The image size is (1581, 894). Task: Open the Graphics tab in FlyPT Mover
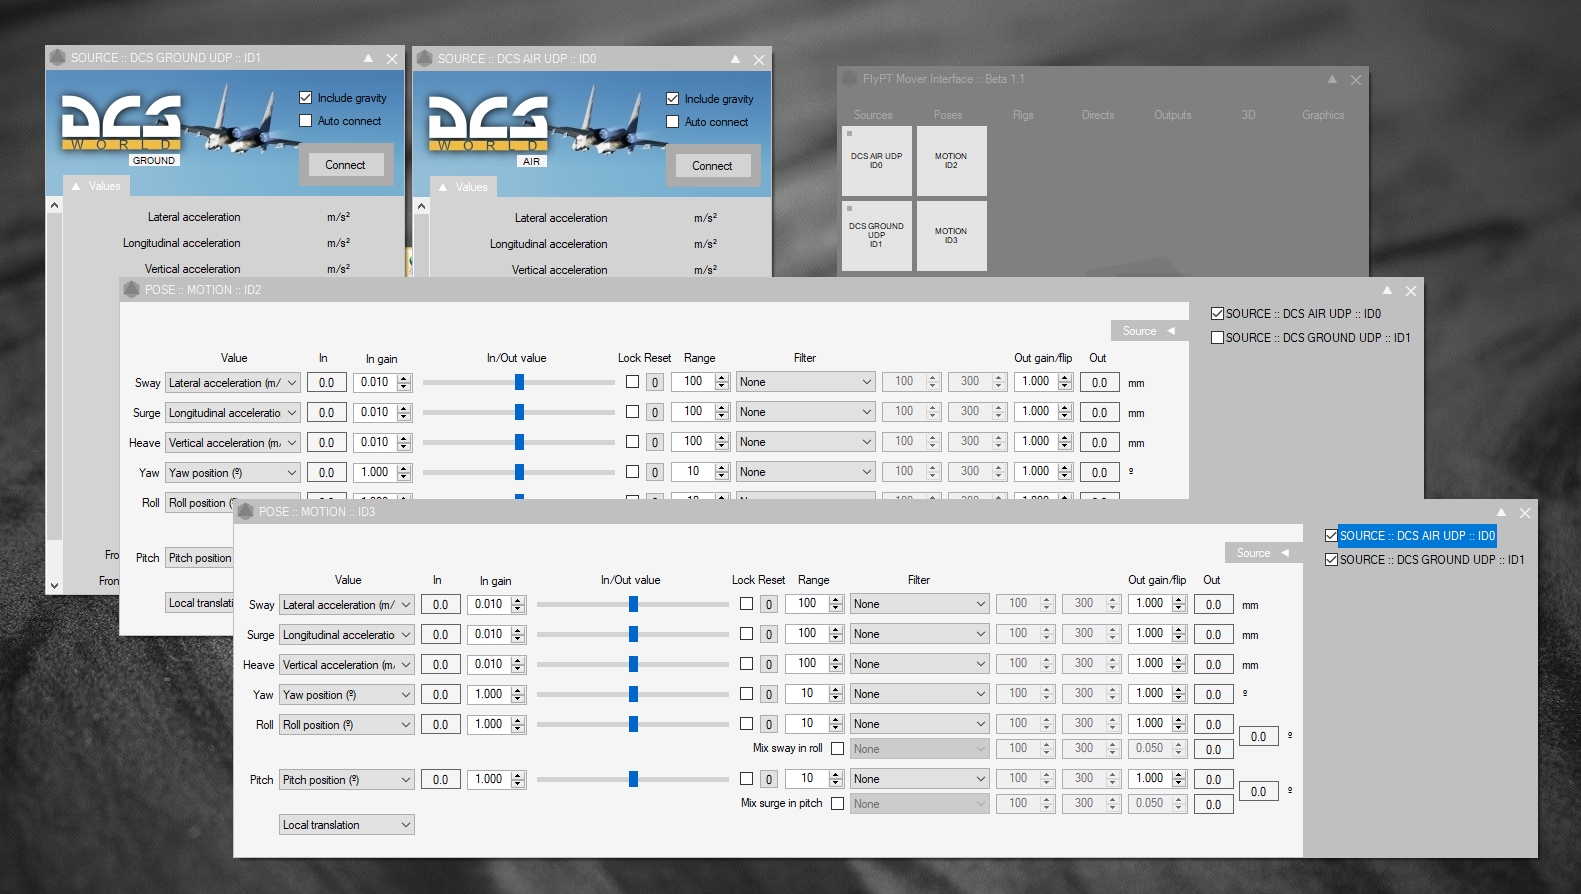pos(1323,115)
